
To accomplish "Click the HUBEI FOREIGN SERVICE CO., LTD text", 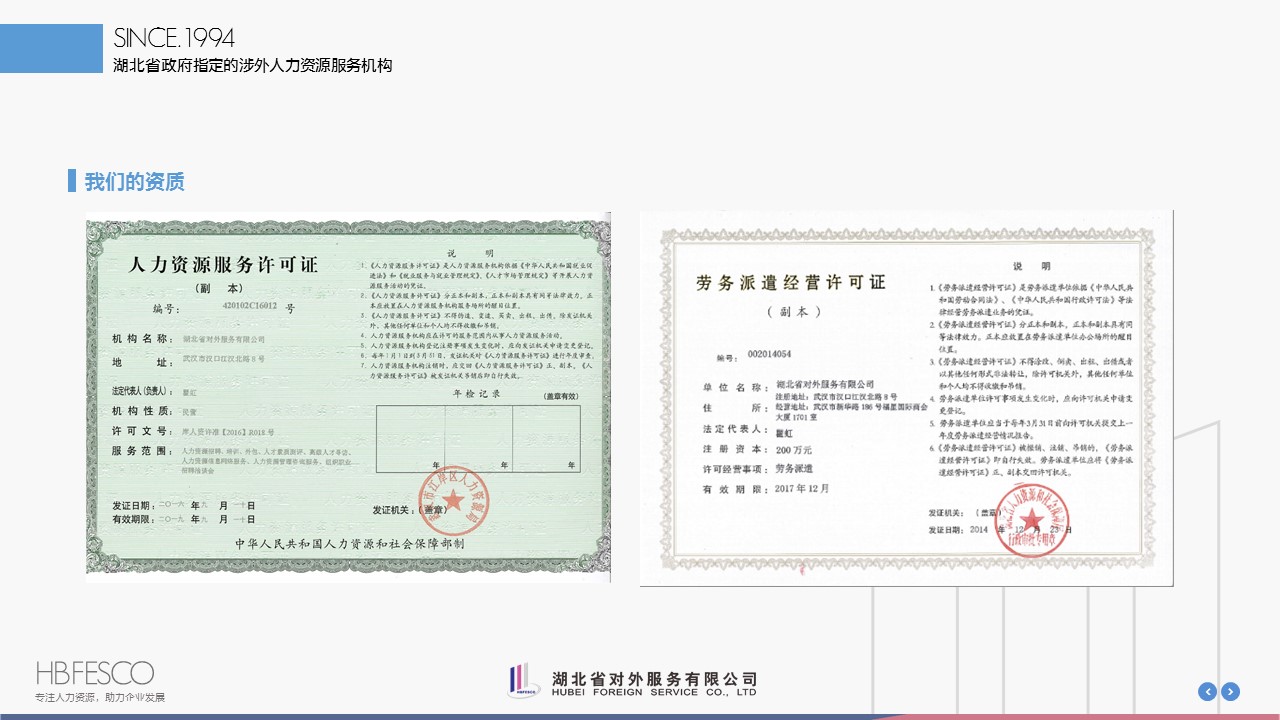I will (x=654, y=692).
